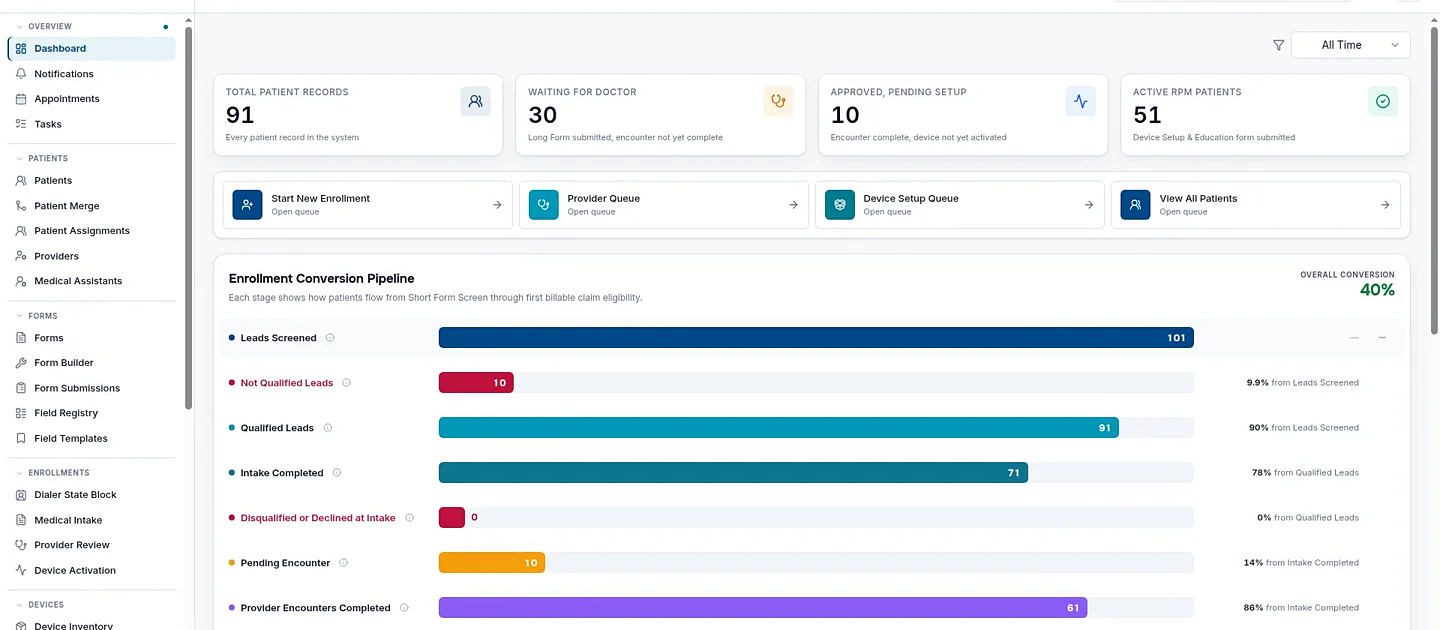
Task: Click the Patient Merge icon
Action: [x=21, y=206]
